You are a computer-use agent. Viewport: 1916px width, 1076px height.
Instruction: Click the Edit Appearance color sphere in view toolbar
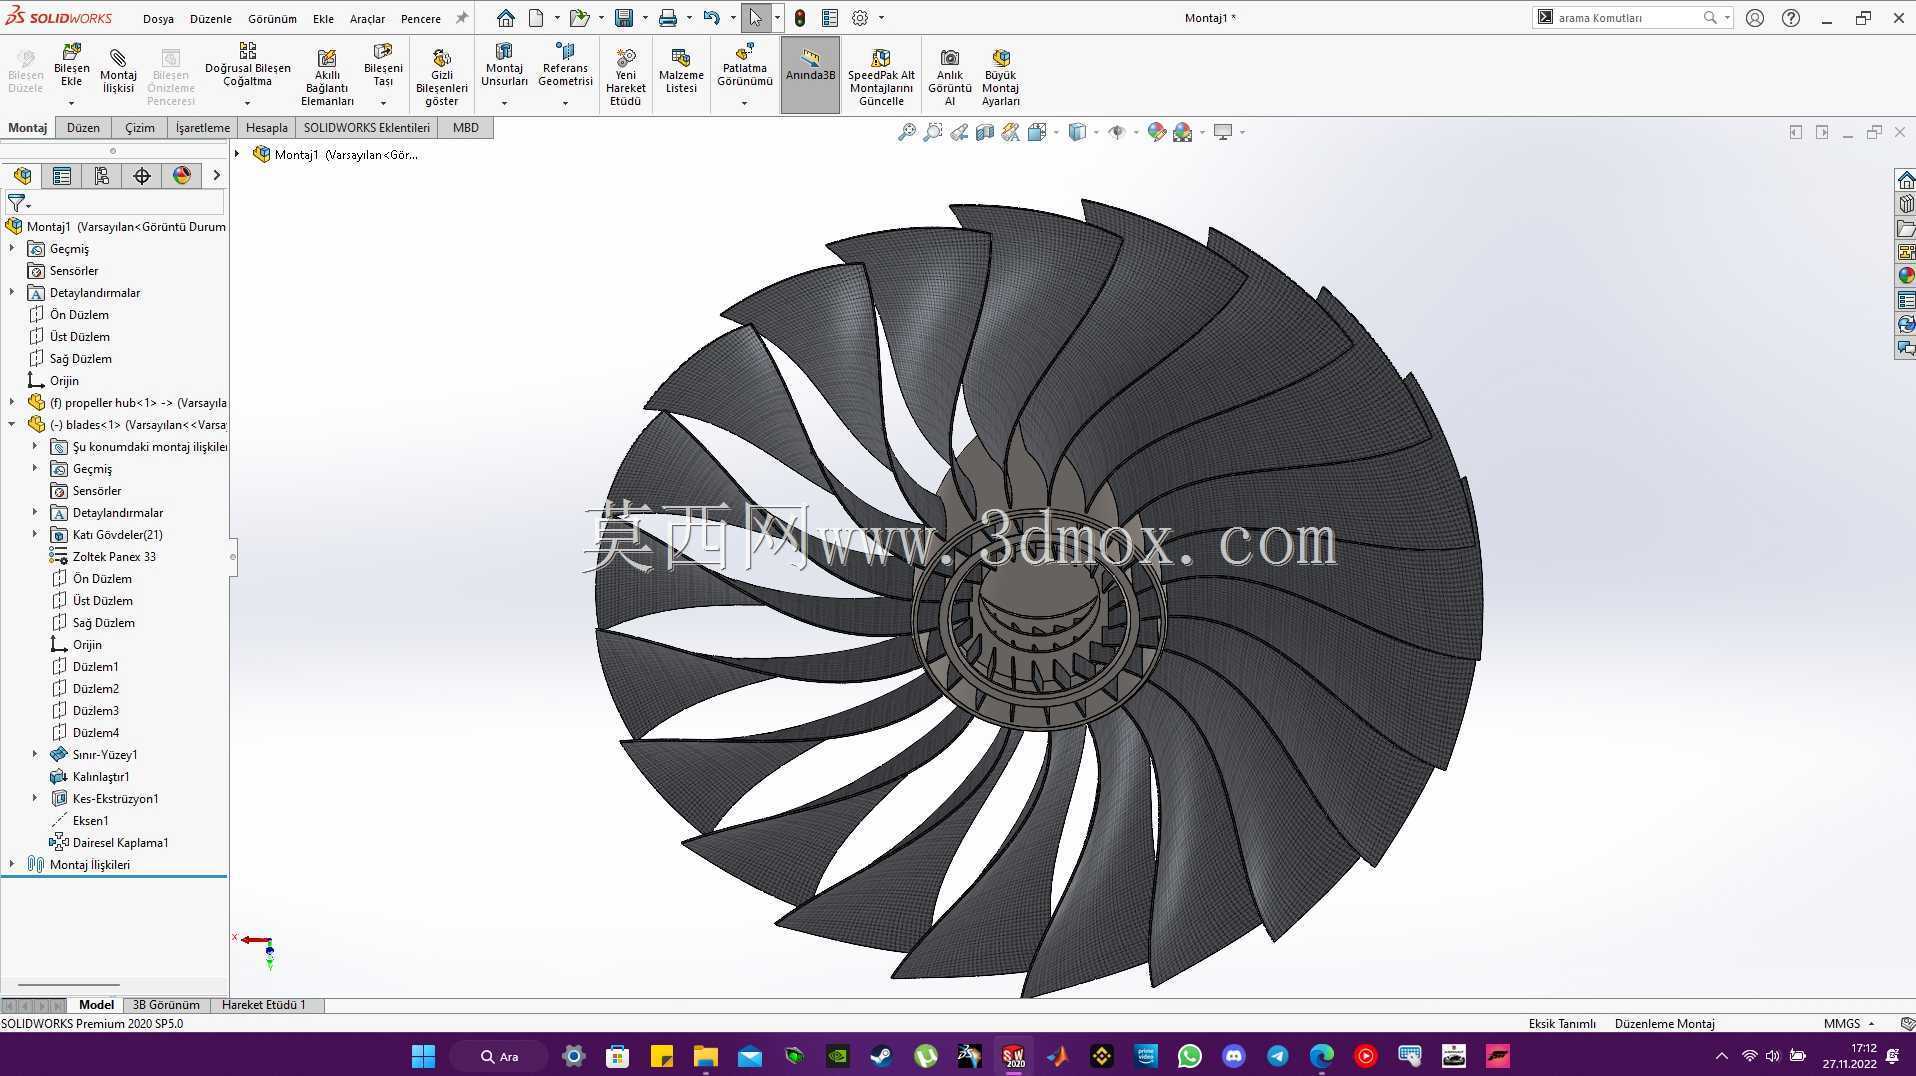pos(1157,132)
